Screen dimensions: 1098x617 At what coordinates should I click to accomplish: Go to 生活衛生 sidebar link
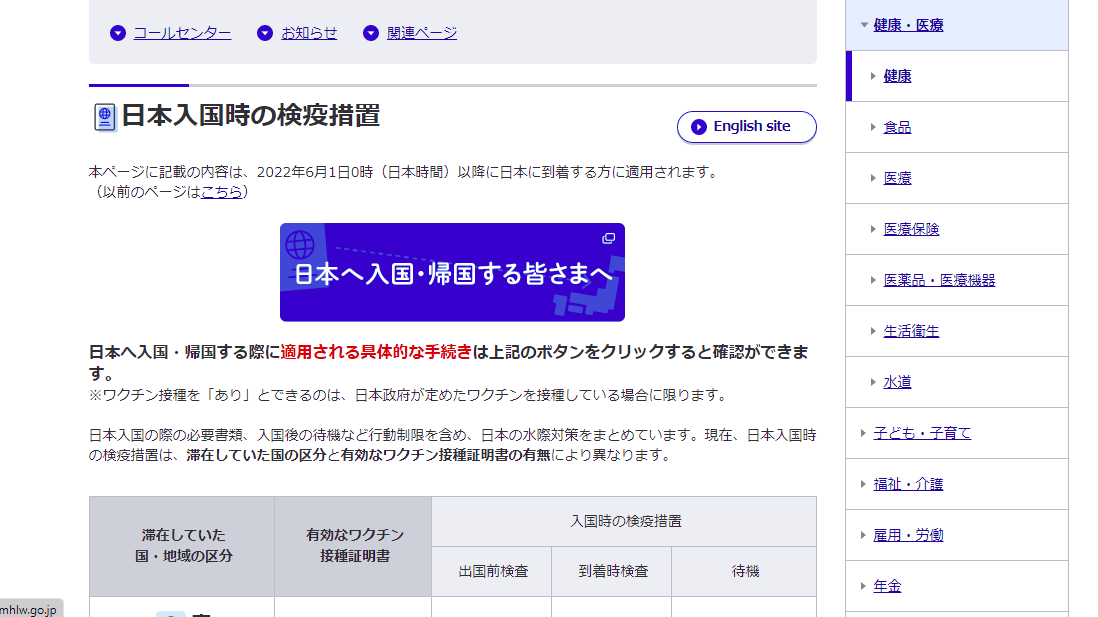[911, 331]
